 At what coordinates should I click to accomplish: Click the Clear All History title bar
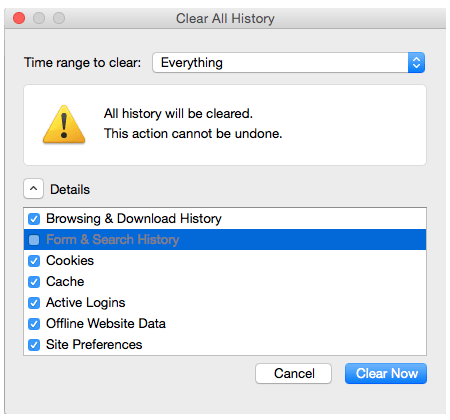pos(225,18)
